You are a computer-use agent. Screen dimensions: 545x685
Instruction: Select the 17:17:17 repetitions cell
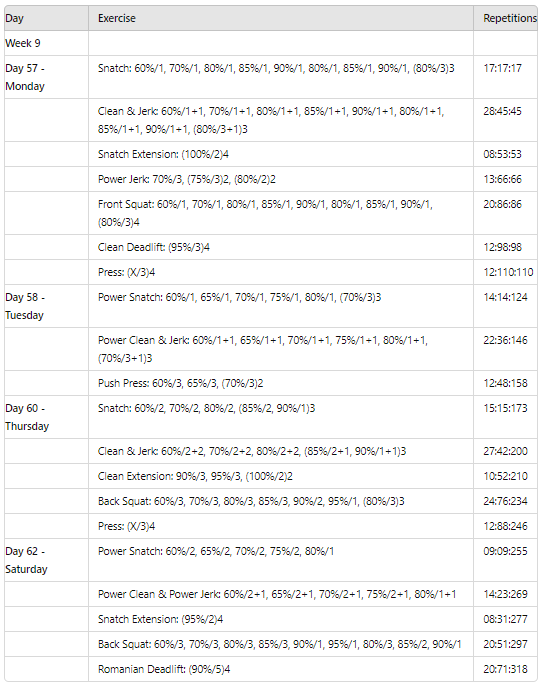pos(505,77)
